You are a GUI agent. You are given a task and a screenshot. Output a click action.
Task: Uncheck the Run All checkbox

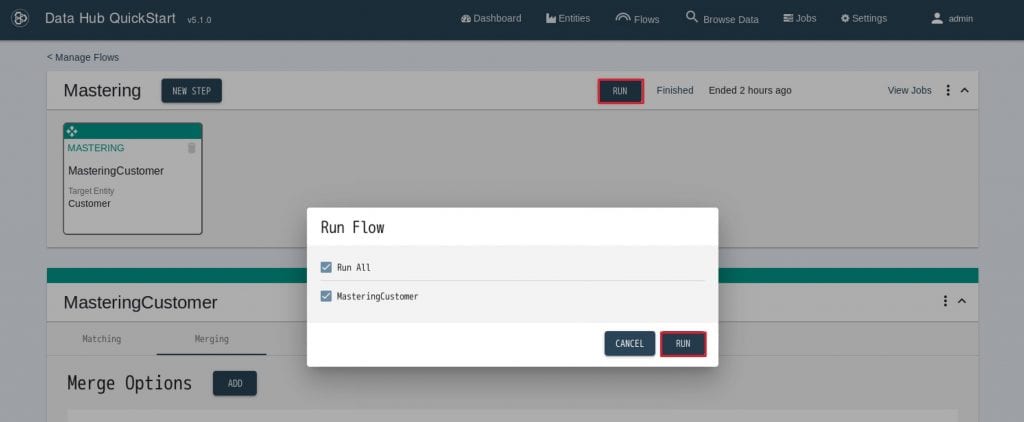tap(326, 268)
